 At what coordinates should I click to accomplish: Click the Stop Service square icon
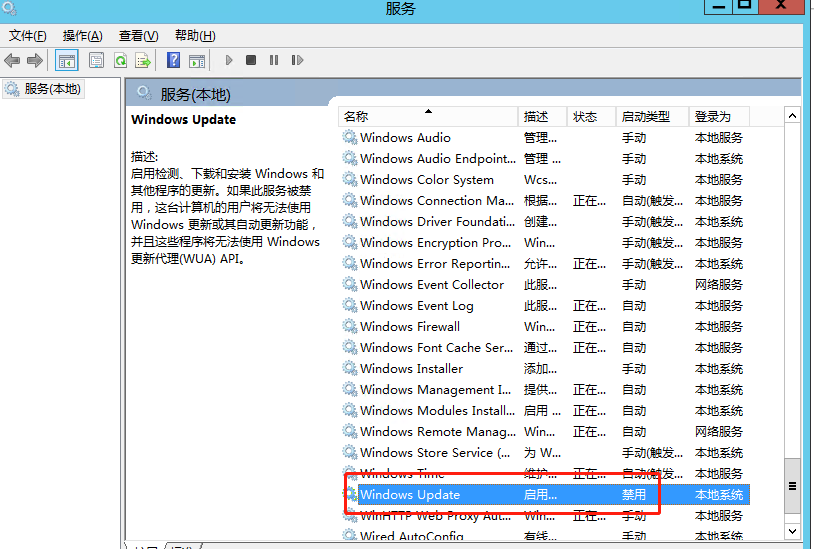coord(251,60)
